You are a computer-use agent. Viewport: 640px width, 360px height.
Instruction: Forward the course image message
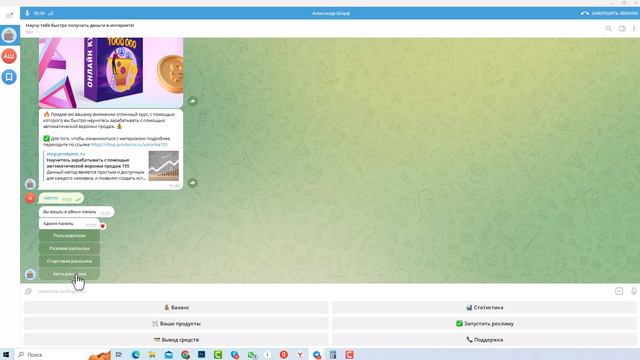(193, 101)
